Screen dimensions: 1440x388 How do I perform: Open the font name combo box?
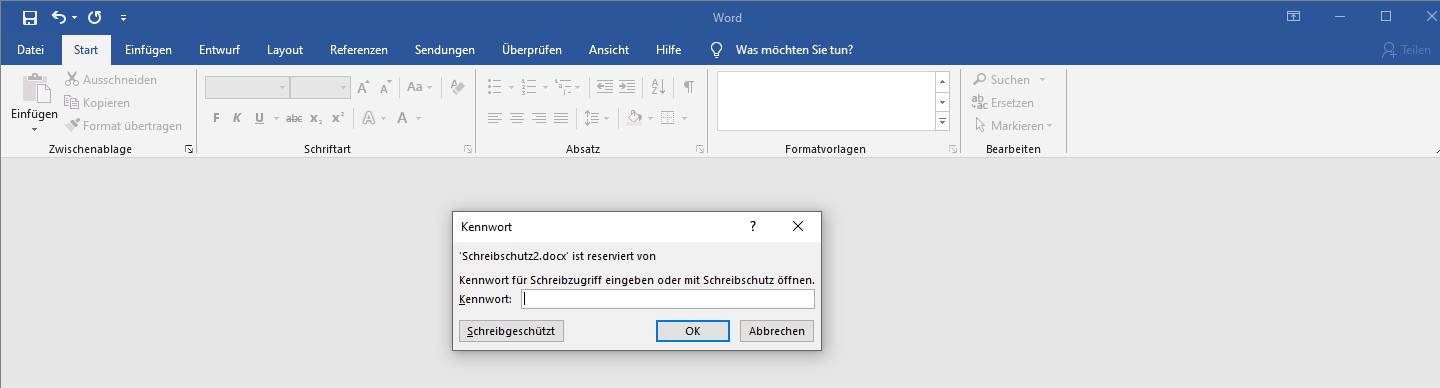click(247, 87)
